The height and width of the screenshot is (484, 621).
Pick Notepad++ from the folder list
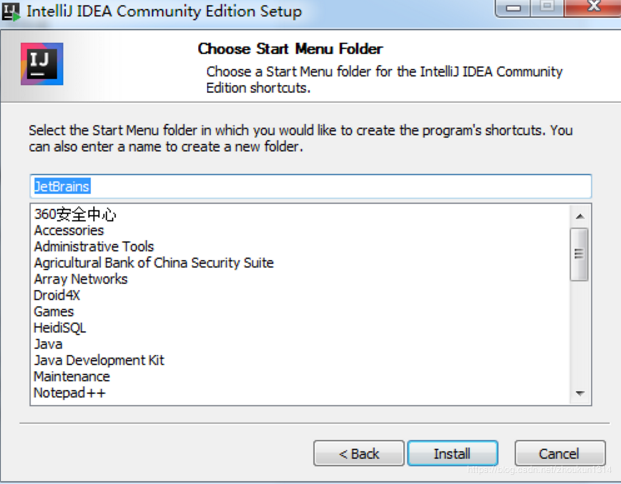pos(70,393)
